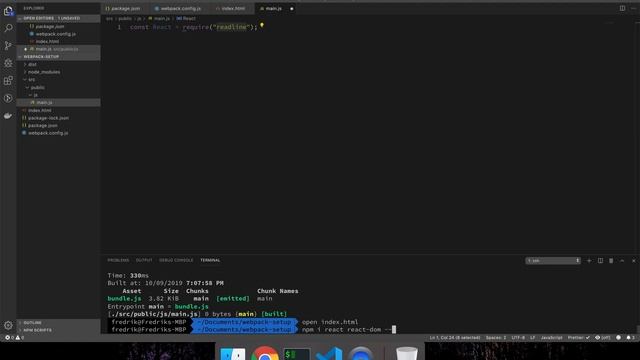Click main.js in the breadcrumb path

point(159,19)
